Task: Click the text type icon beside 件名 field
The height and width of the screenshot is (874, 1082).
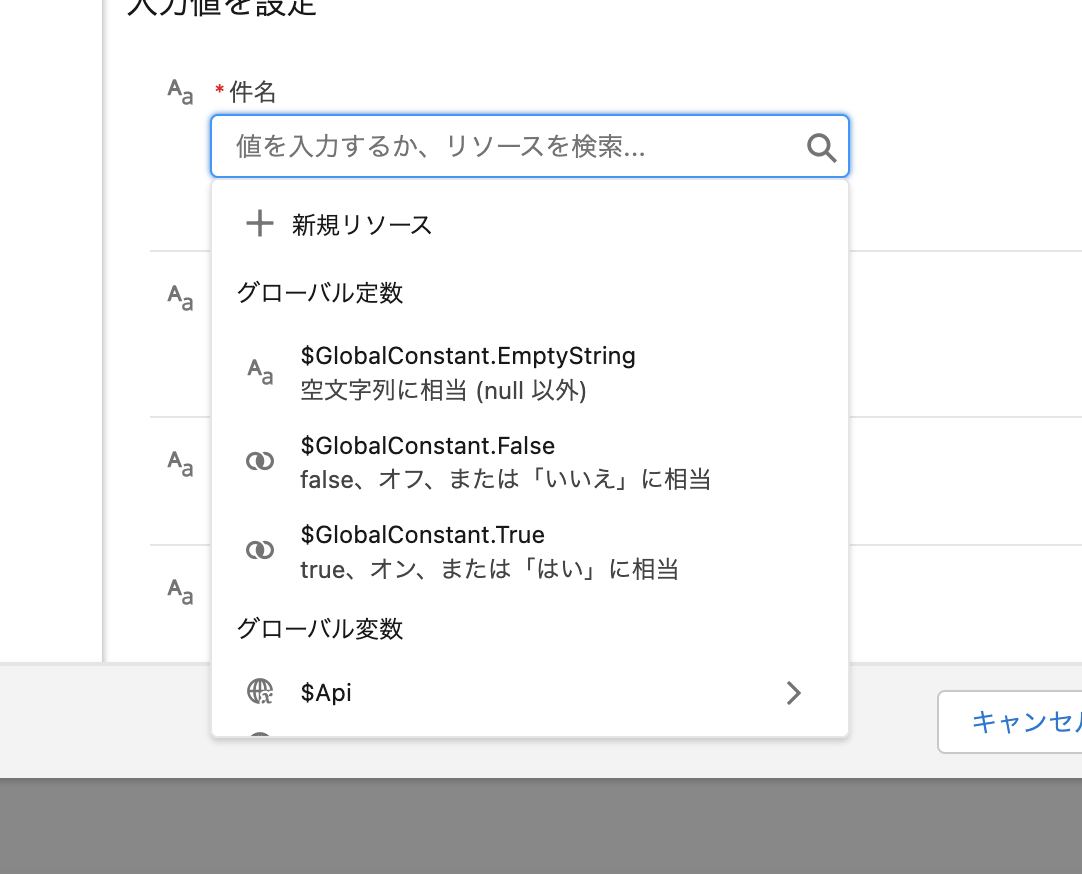Action: tap(178, 91)
